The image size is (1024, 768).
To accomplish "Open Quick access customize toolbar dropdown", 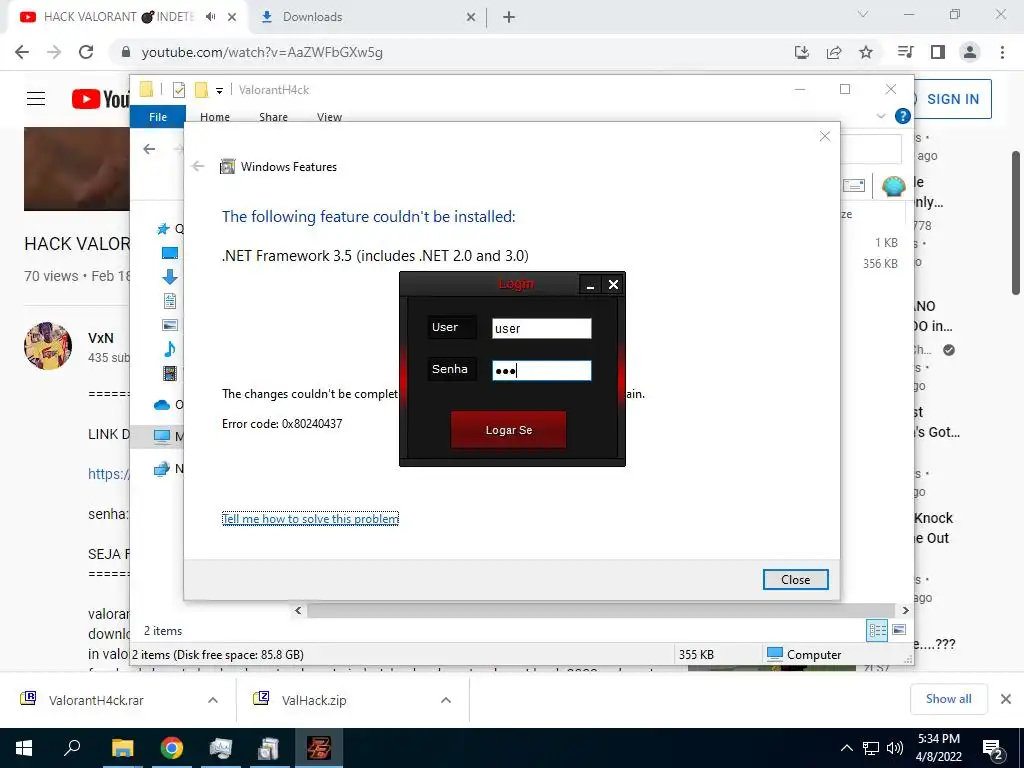I will pos(219,90).
